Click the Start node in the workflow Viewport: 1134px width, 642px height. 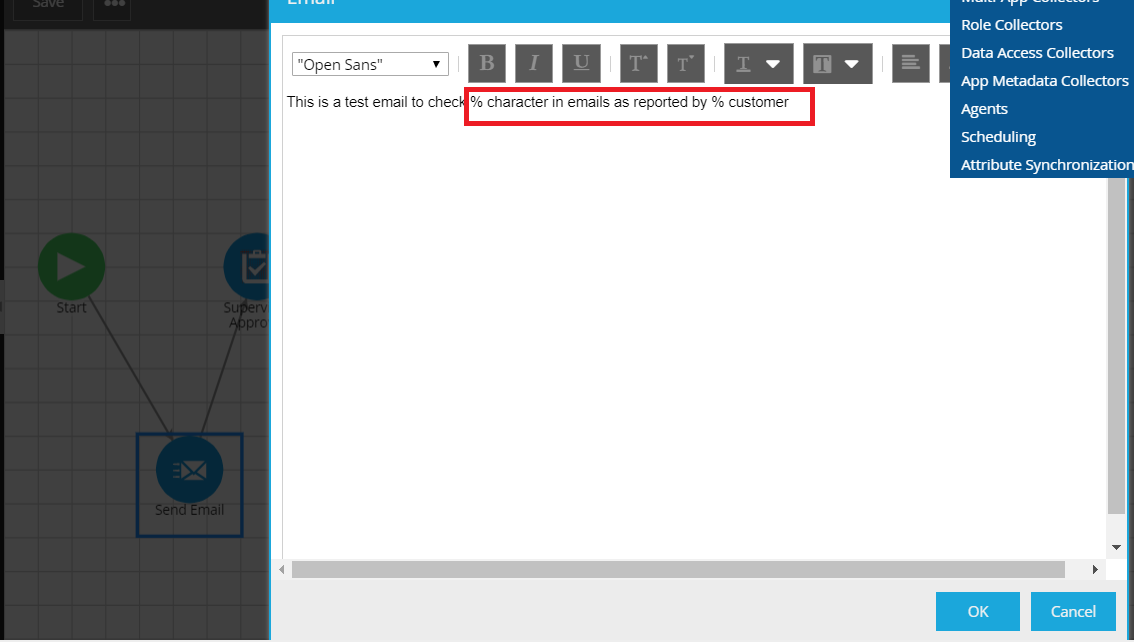[71, 266]
